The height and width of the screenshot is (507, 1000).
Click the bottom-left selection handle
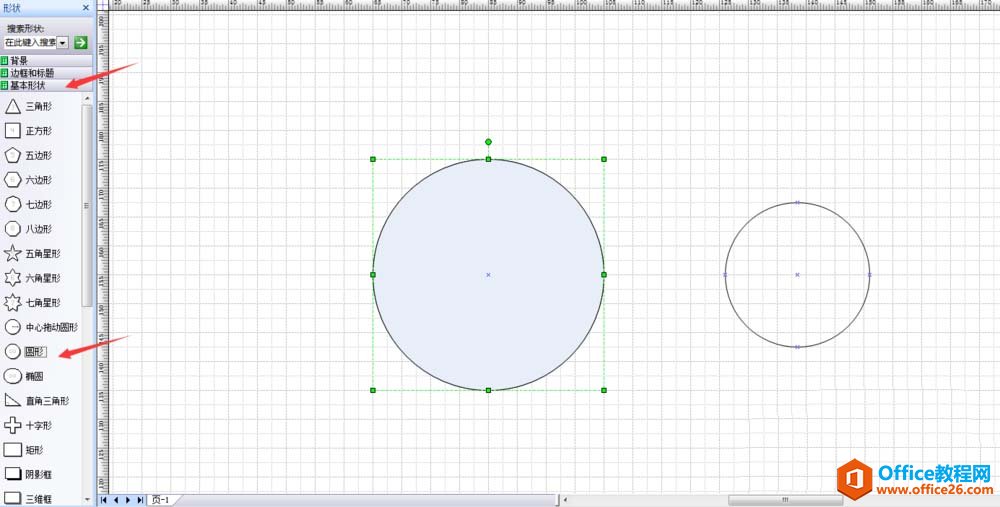pyautogui.click(x=373, y=390)
